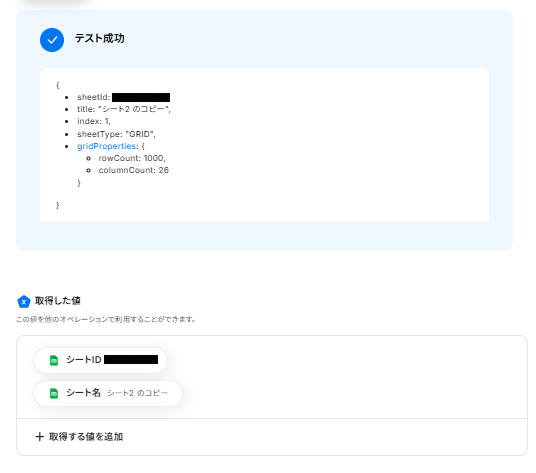Image resolution: width=536 pixels, height=473 pixels.
Task: Click the rowCount: 1000 entry
Action: point(132,158)
